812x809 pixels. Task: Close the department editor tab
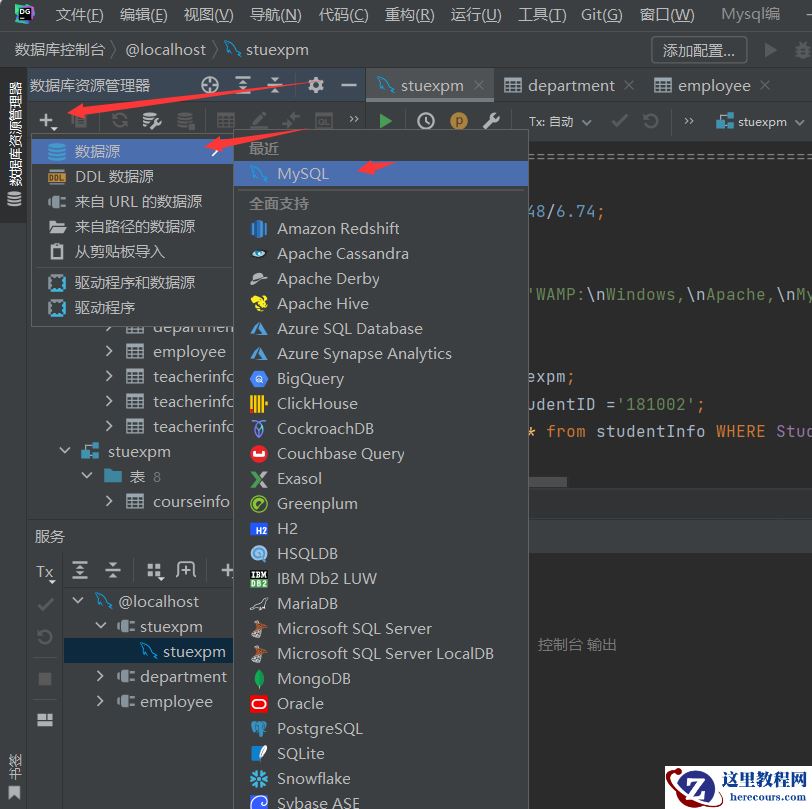point(629,85)
